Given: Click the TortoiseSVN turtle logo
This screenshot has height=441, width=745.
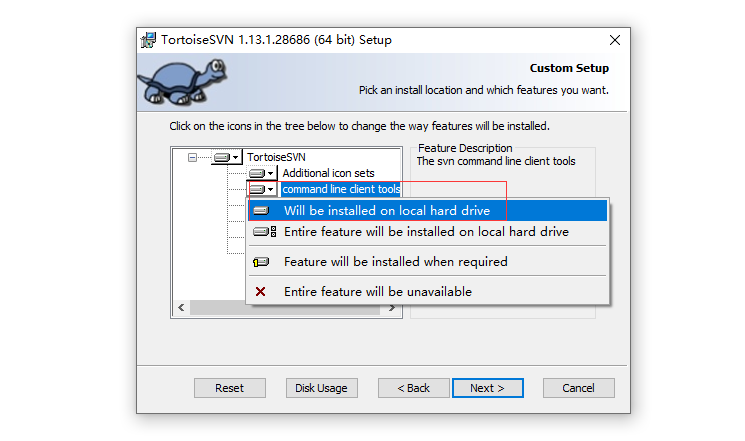Looking at the screenshot, I should 182,81.
